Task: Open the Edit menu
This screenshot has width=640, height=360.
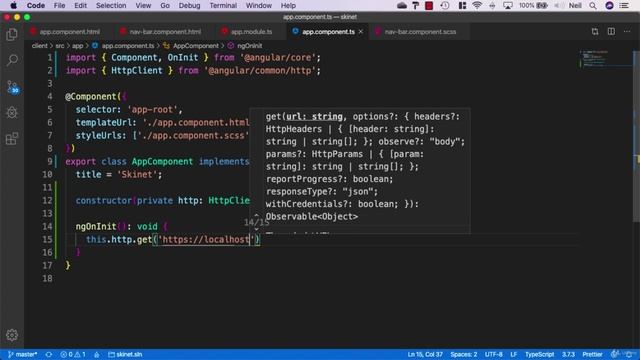Action: pyautogui.click(x=80, y=5)
